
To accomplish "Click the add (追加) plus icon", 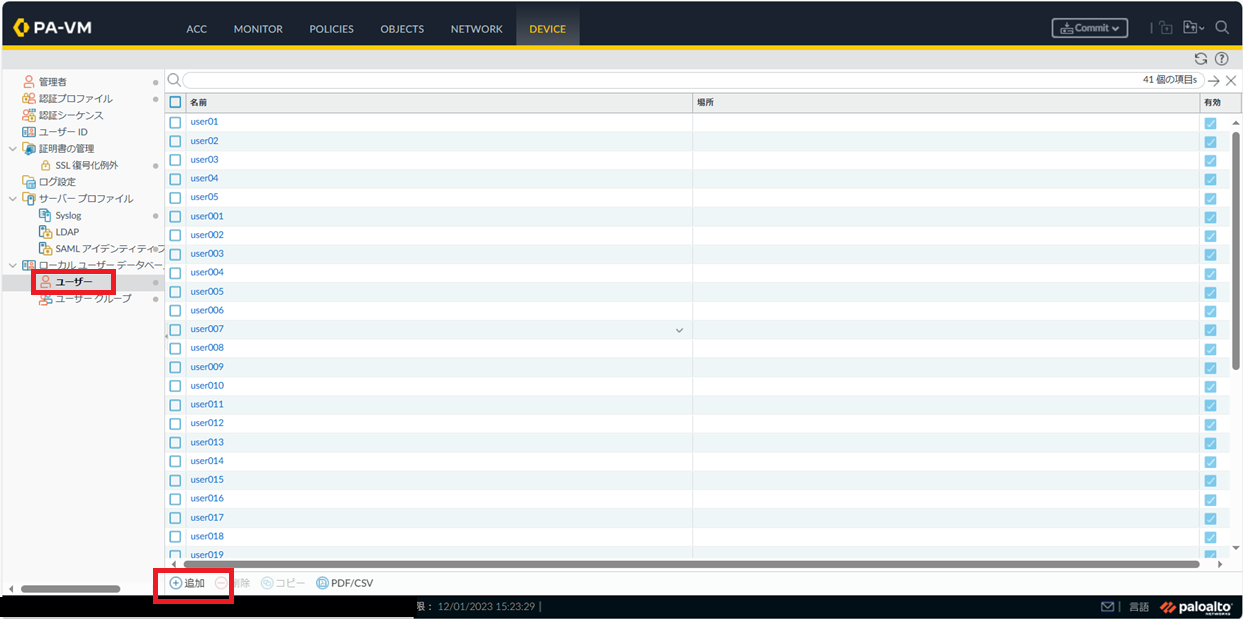I will [176, 583].
